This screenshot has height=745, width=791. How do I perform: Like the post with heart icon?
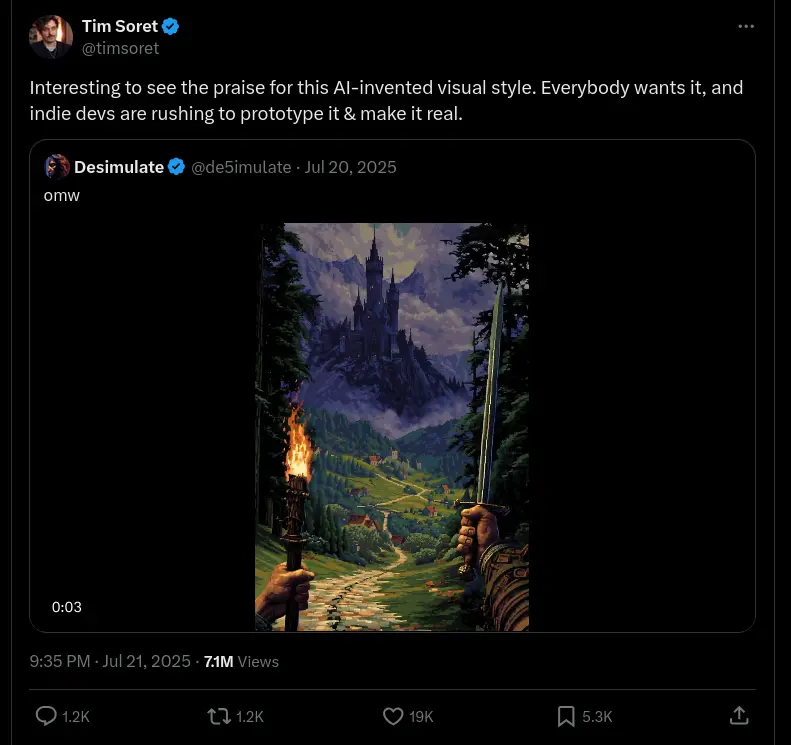click(393, 716)
